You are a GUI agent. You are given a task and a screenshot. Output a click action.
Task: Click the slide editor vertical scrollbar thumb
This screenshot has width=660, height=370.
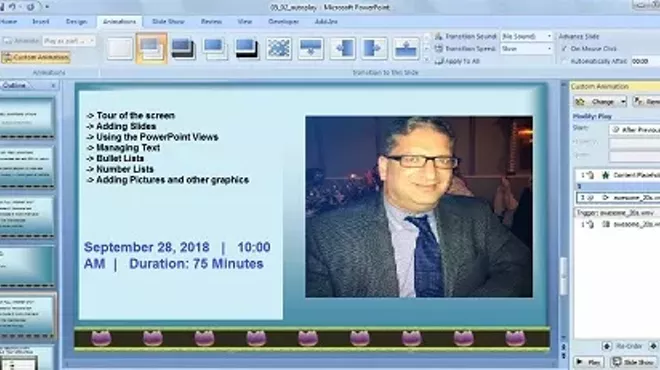(563, 277)
